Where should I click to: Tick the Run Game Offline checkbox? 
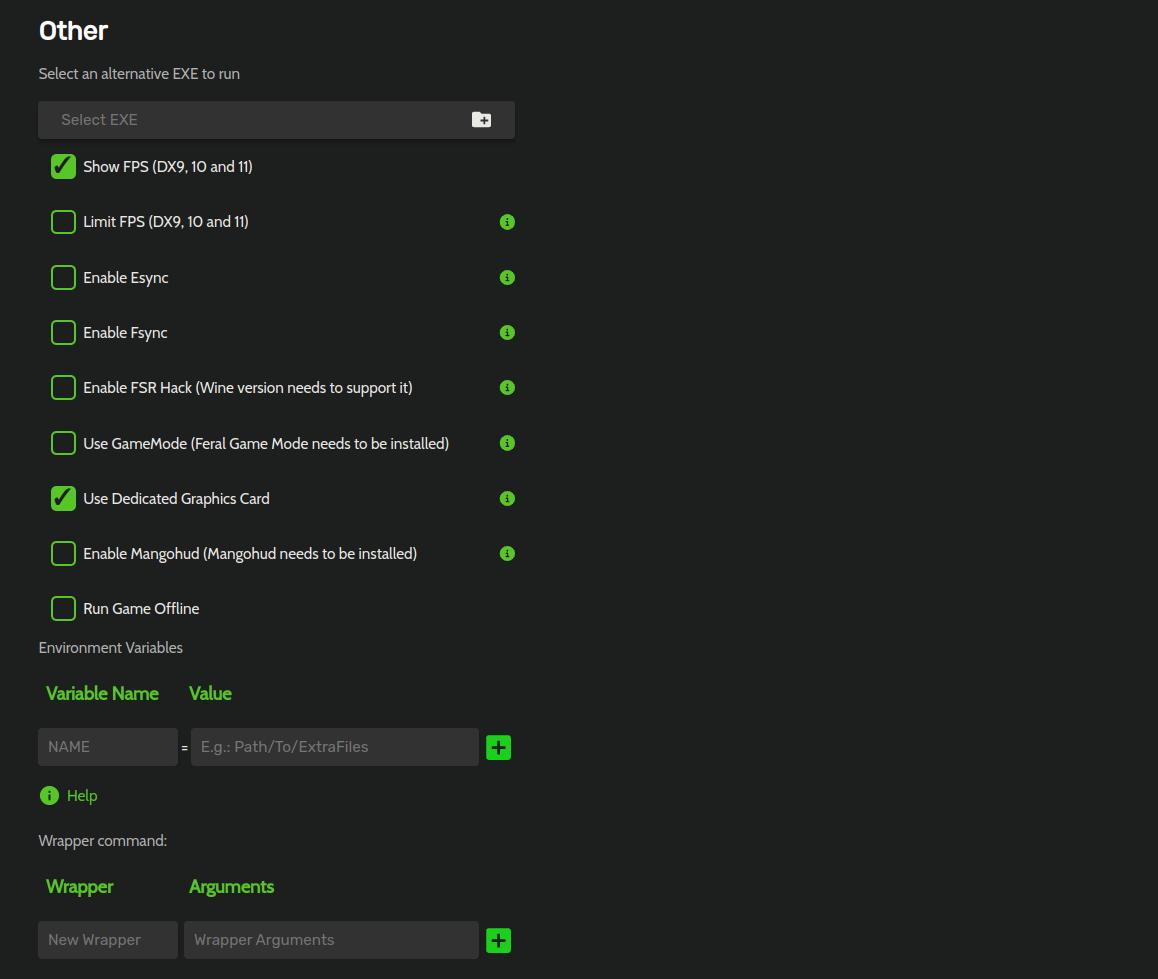(x=63, y=608)
